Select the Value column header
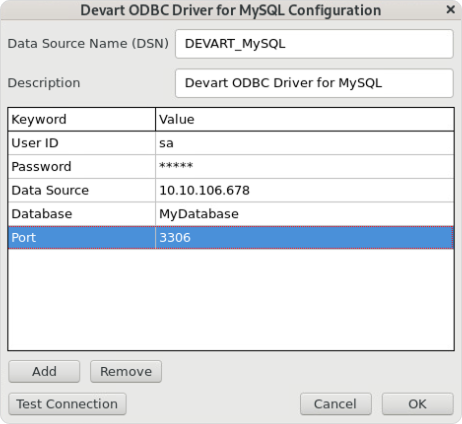Viewport: 462px width, 424px height. [x=305, y=119]
